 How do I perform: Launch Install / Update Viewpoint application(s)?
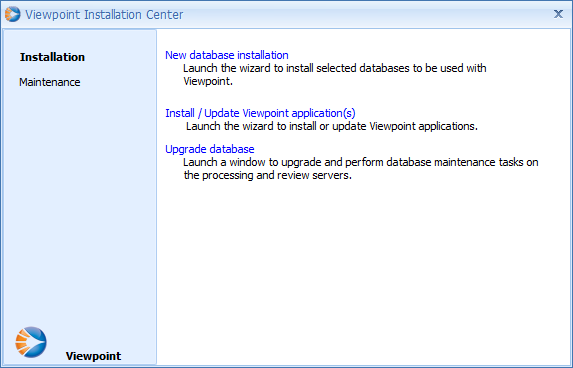[260, 113]
